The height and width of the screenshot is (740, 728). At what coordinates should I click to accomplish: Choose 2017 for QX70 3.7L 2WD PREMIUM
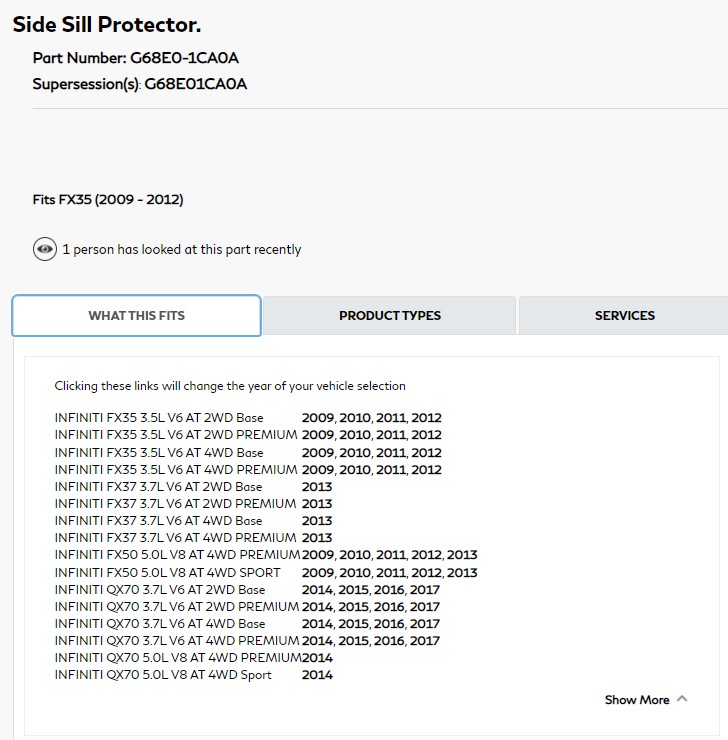(x=425, y=607)
